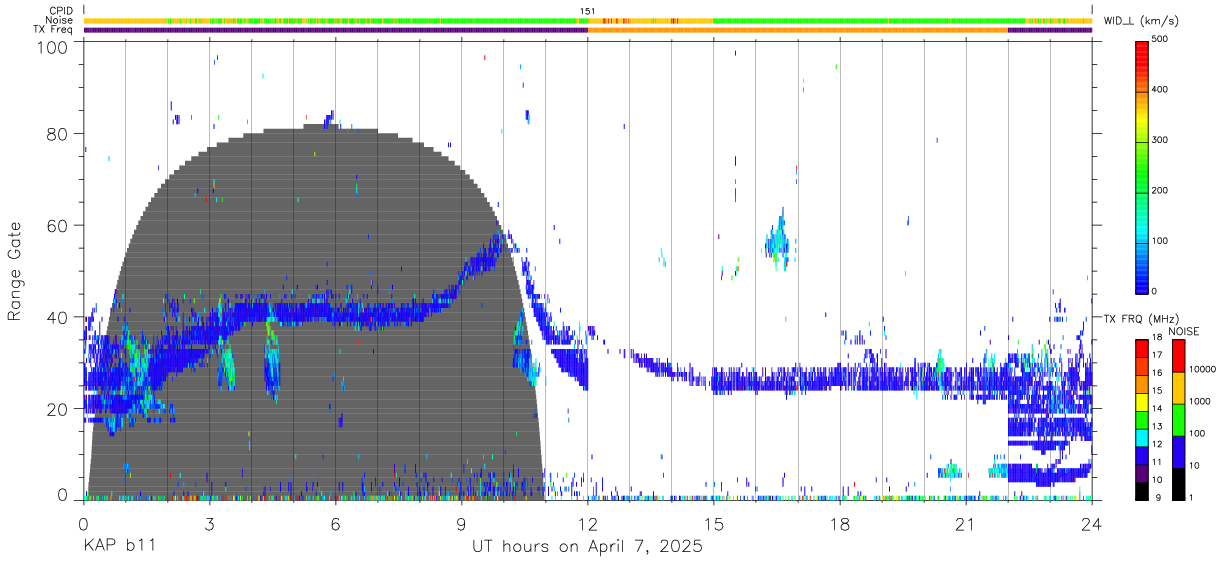Click the '3' hour tick on x-axis

click(210, 525)
